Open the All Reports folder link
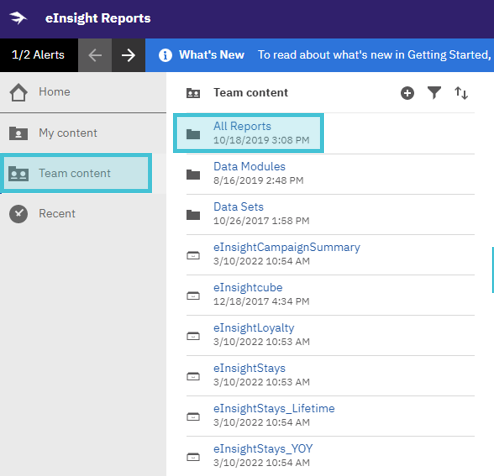Viewport: 494px width, 476px height. [242, 126]
